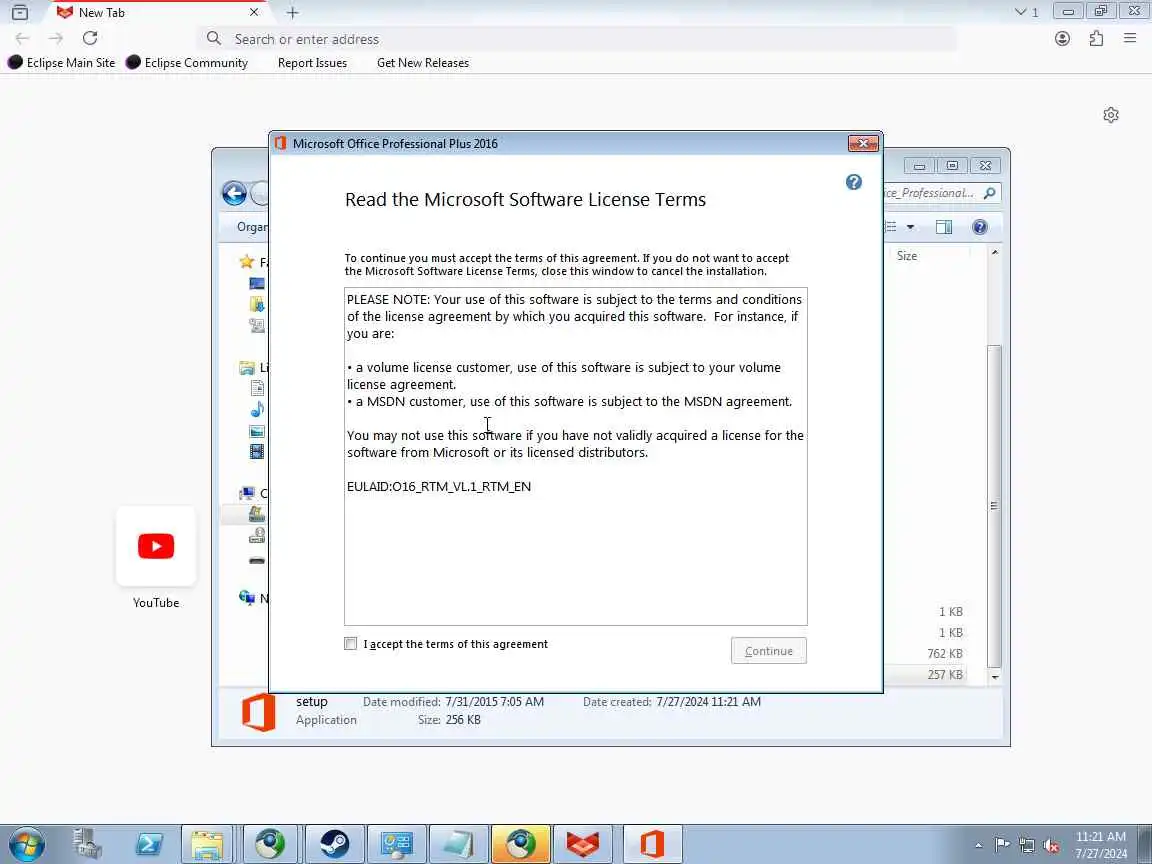Open the tab list dropdown chevron

click(x=1020, y=12)
